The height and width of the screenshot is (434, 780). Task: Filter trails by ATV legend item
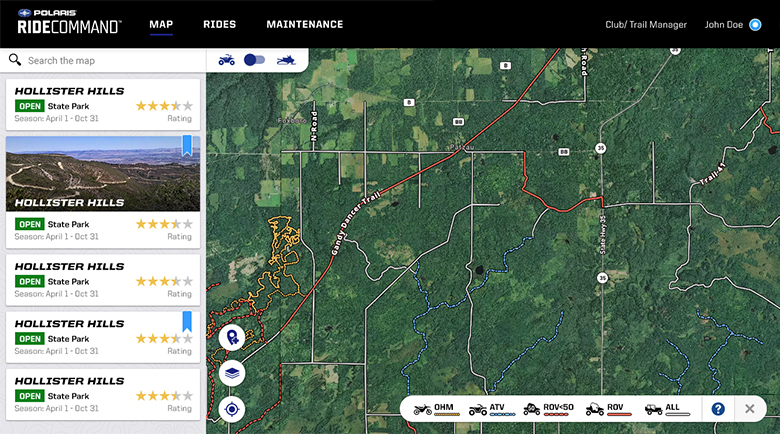pos(491,409)
